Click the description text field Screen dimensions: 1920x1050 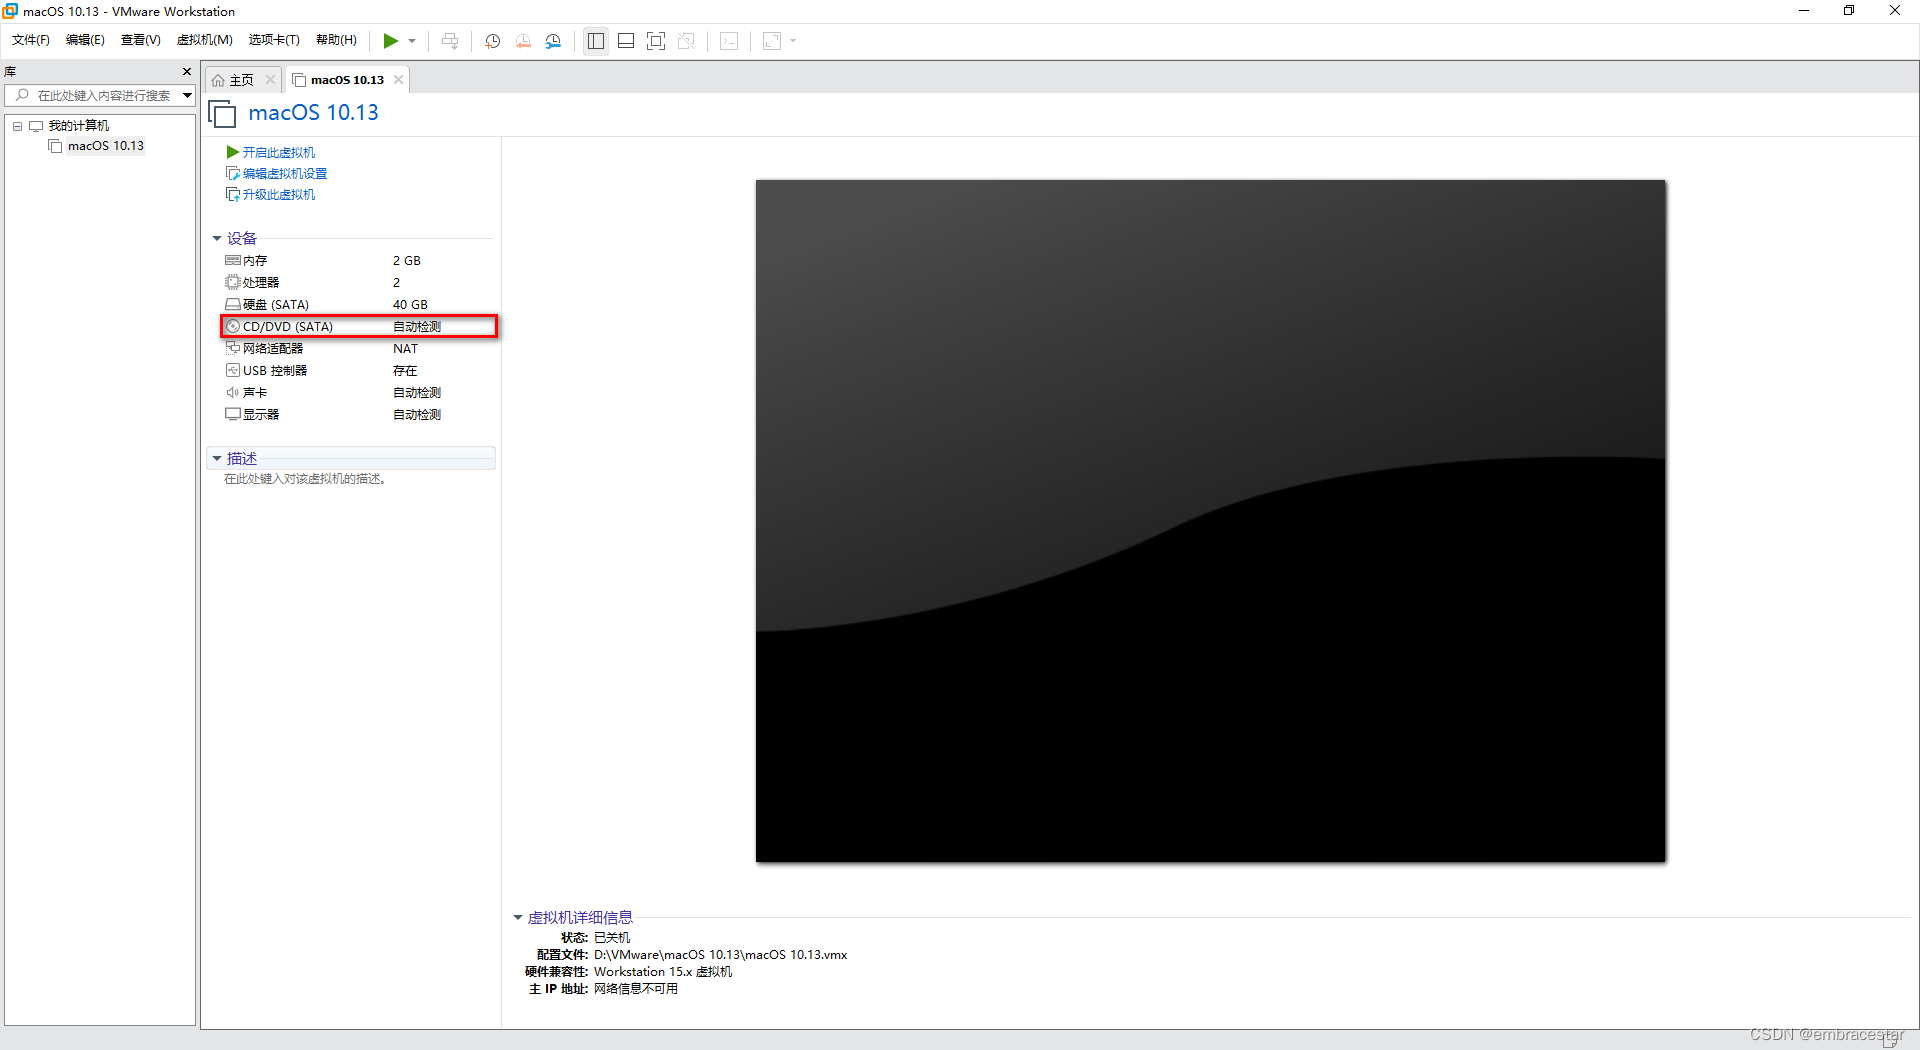point(305,479)
